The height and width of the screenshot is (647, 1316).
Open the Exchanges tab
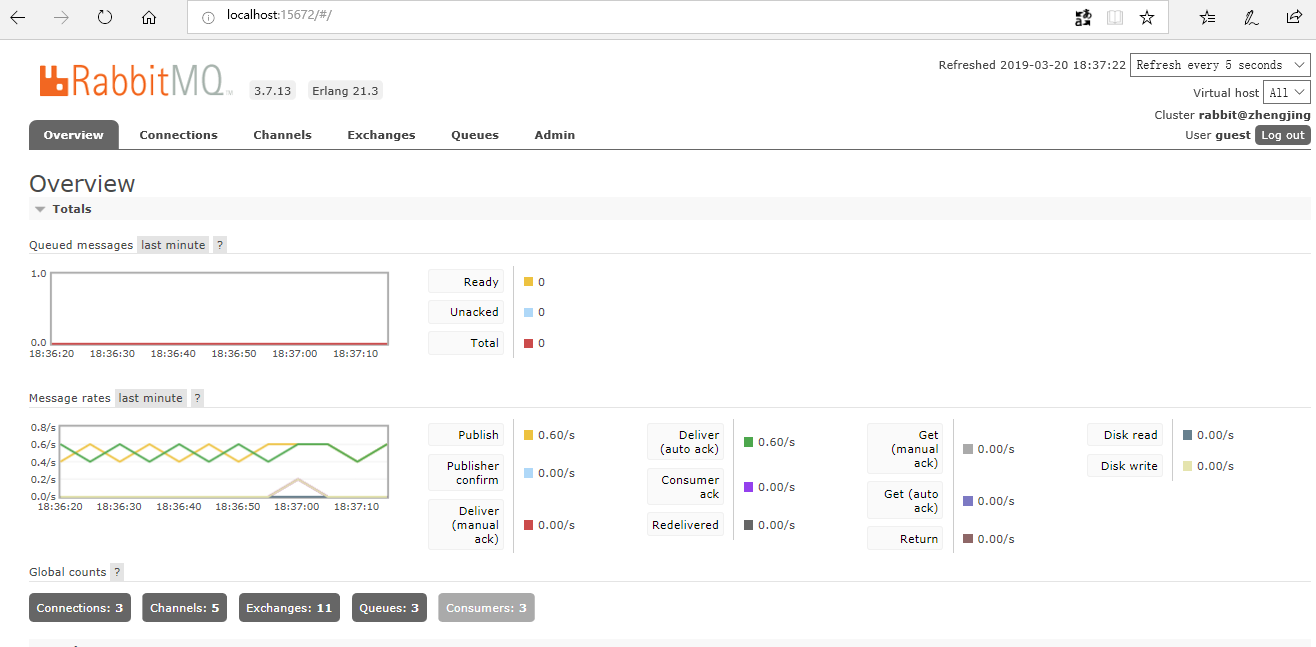381,135
